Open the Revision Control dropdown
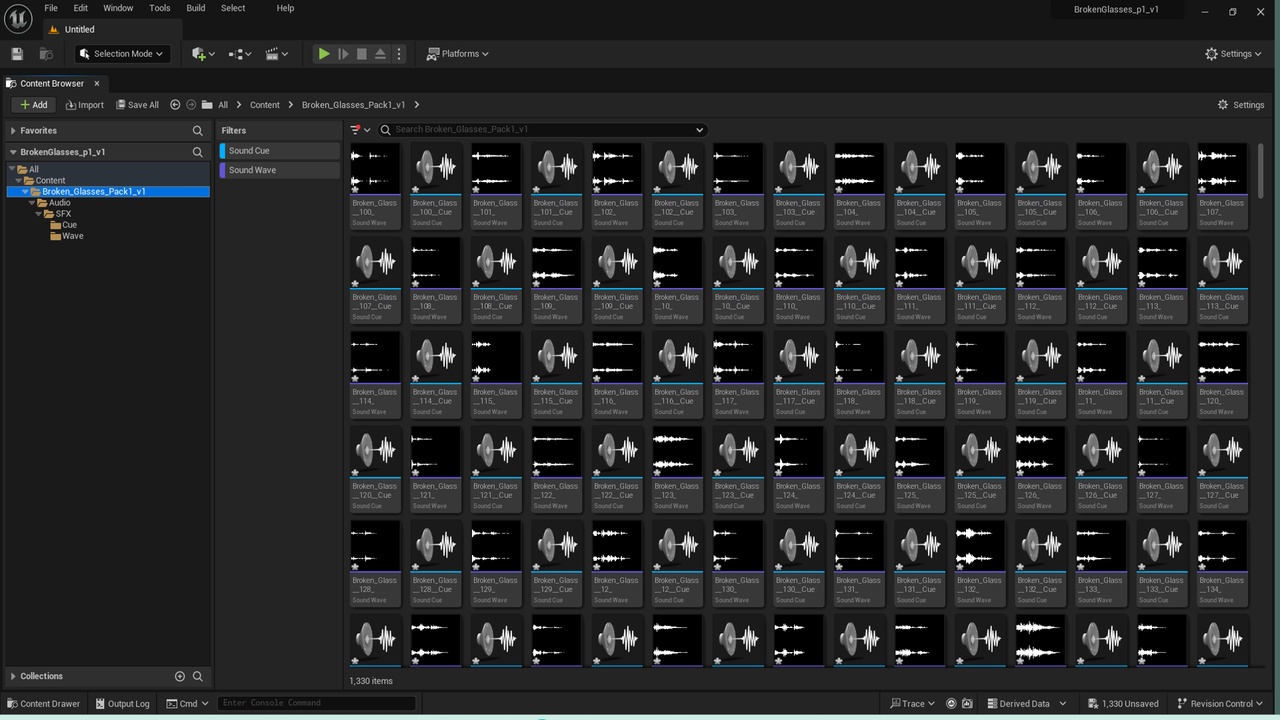 coord(1222,704)
